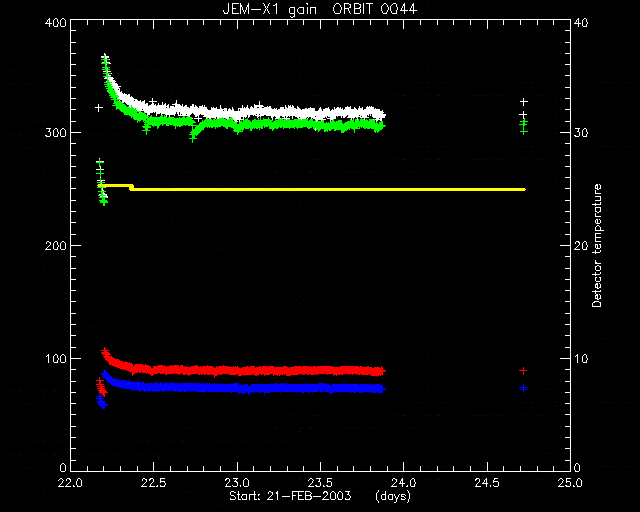640x512 pixels.
Task: Click the topmost white plus marker near 24.7
Action: 524,102
